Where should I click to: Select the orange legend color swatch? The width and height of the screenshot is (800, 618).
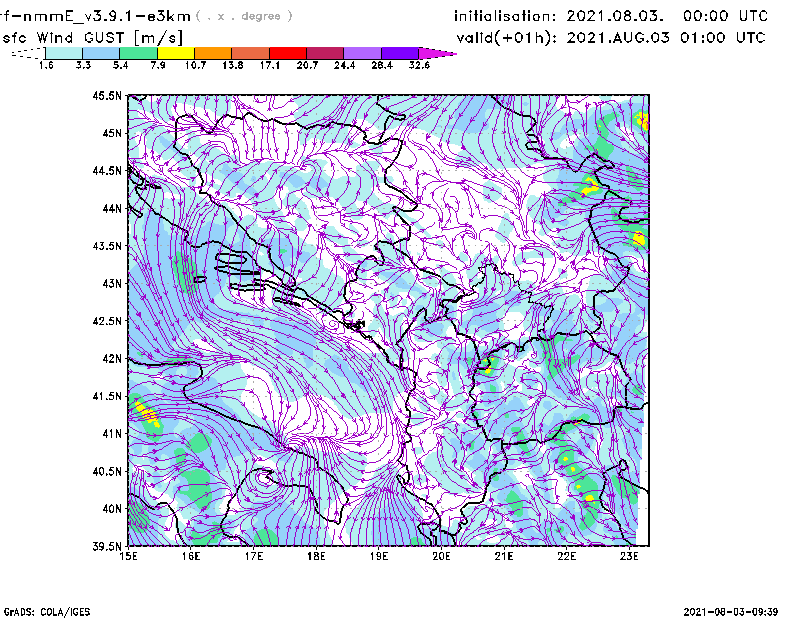tap(213, 53)
